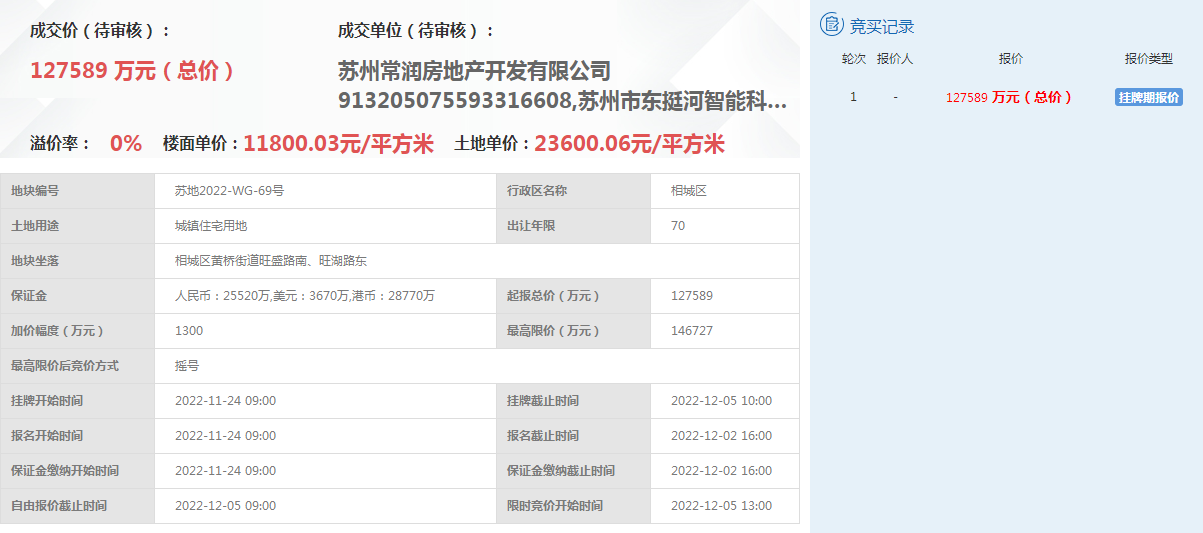Viewport: 1203px width, 533px height.
Task: Click the 起报总价 value 127589
Action: tap(692, 296)
